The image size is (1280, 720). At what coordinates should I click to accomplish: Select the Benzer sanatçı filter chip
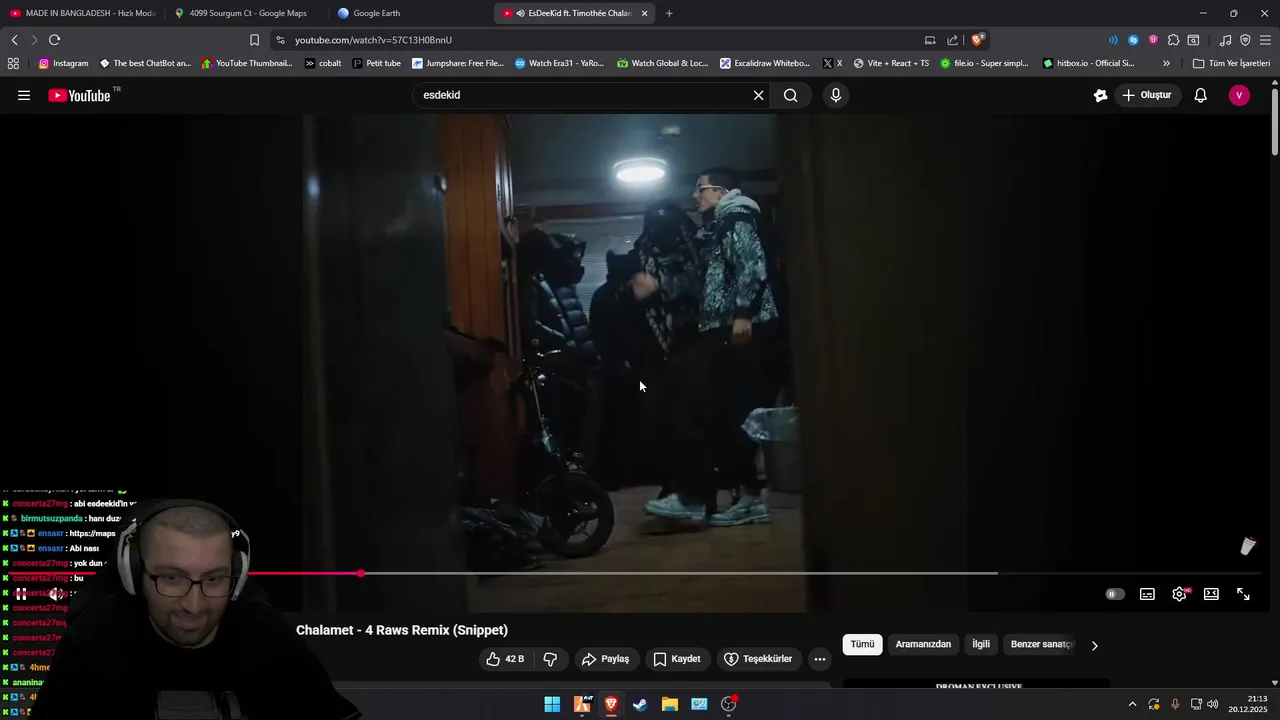click(1041, 644)
